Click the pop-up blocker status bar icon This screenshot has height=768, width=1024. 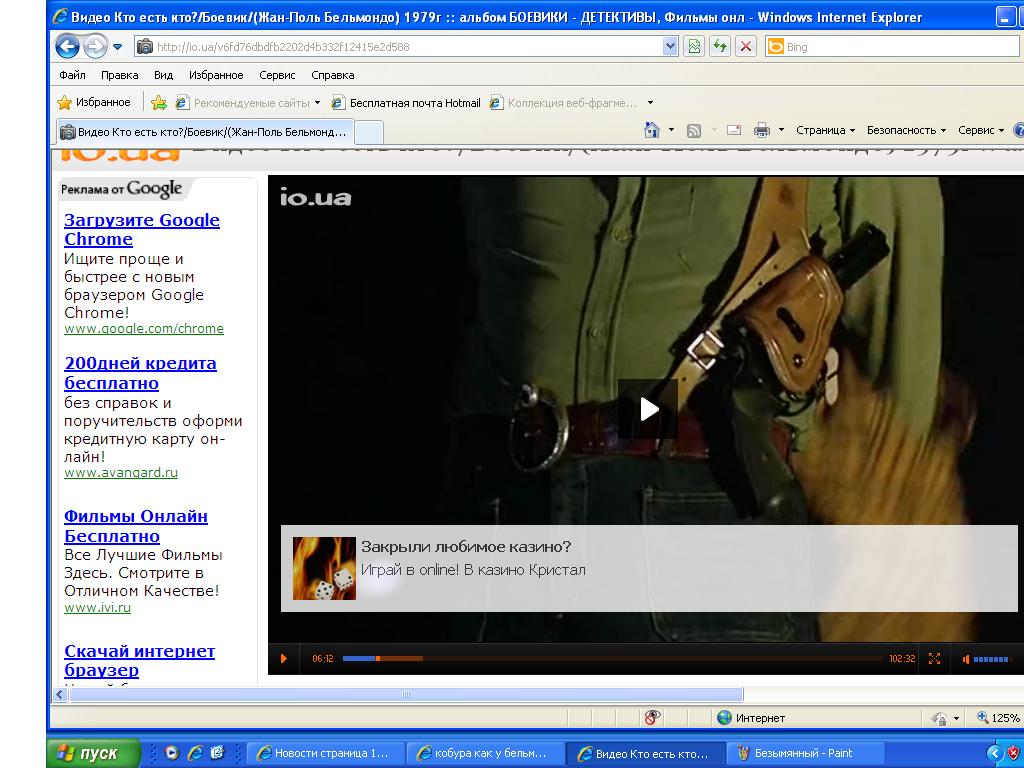[652, 718]
